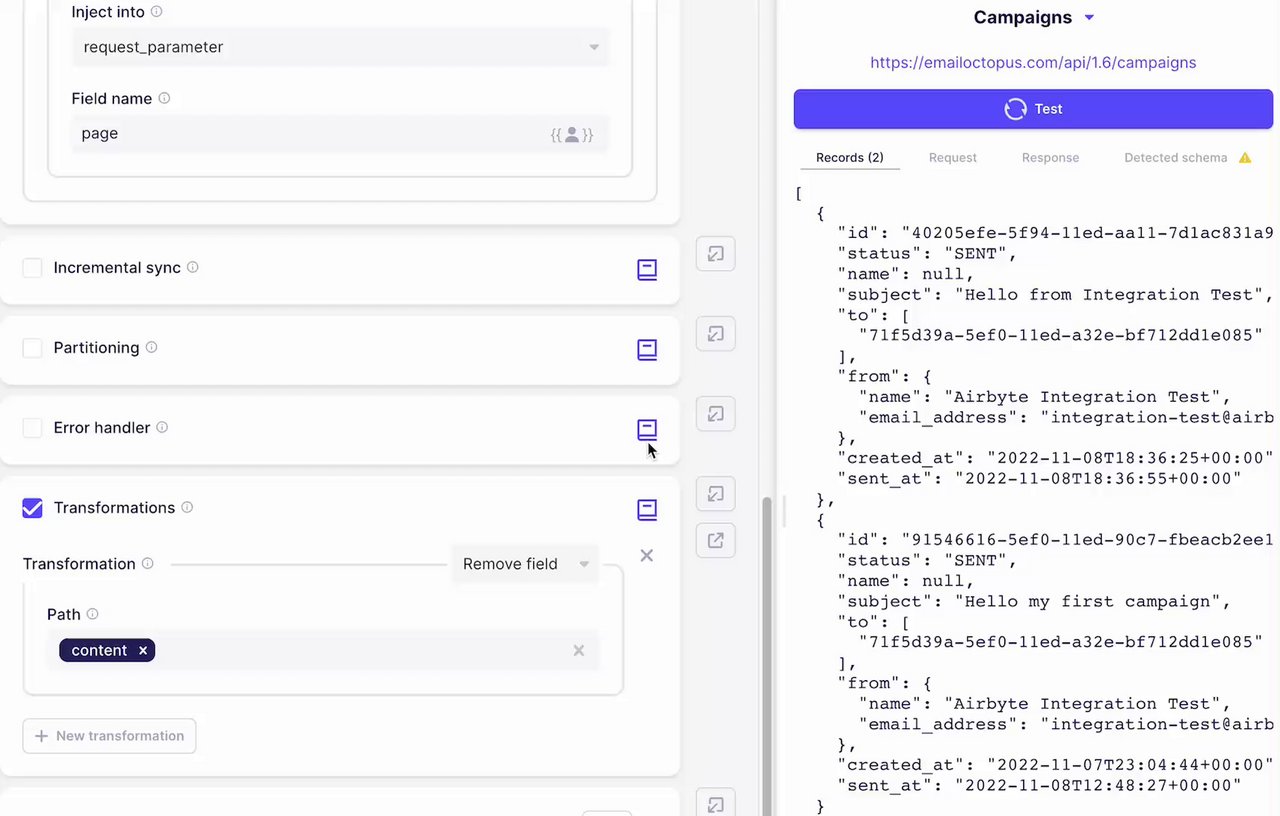Click info icon next to Field name
Screen dimensions: 1280x816
[x=164, y=99]
